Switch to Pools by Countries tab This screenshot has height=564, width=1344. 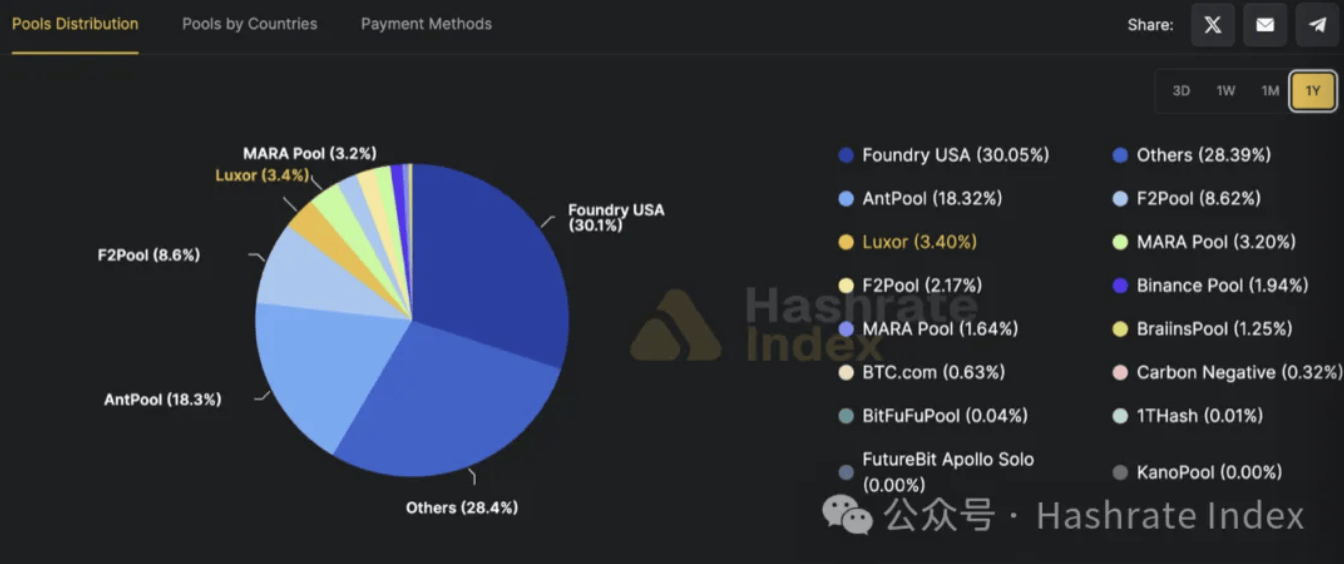click(249, 24)
